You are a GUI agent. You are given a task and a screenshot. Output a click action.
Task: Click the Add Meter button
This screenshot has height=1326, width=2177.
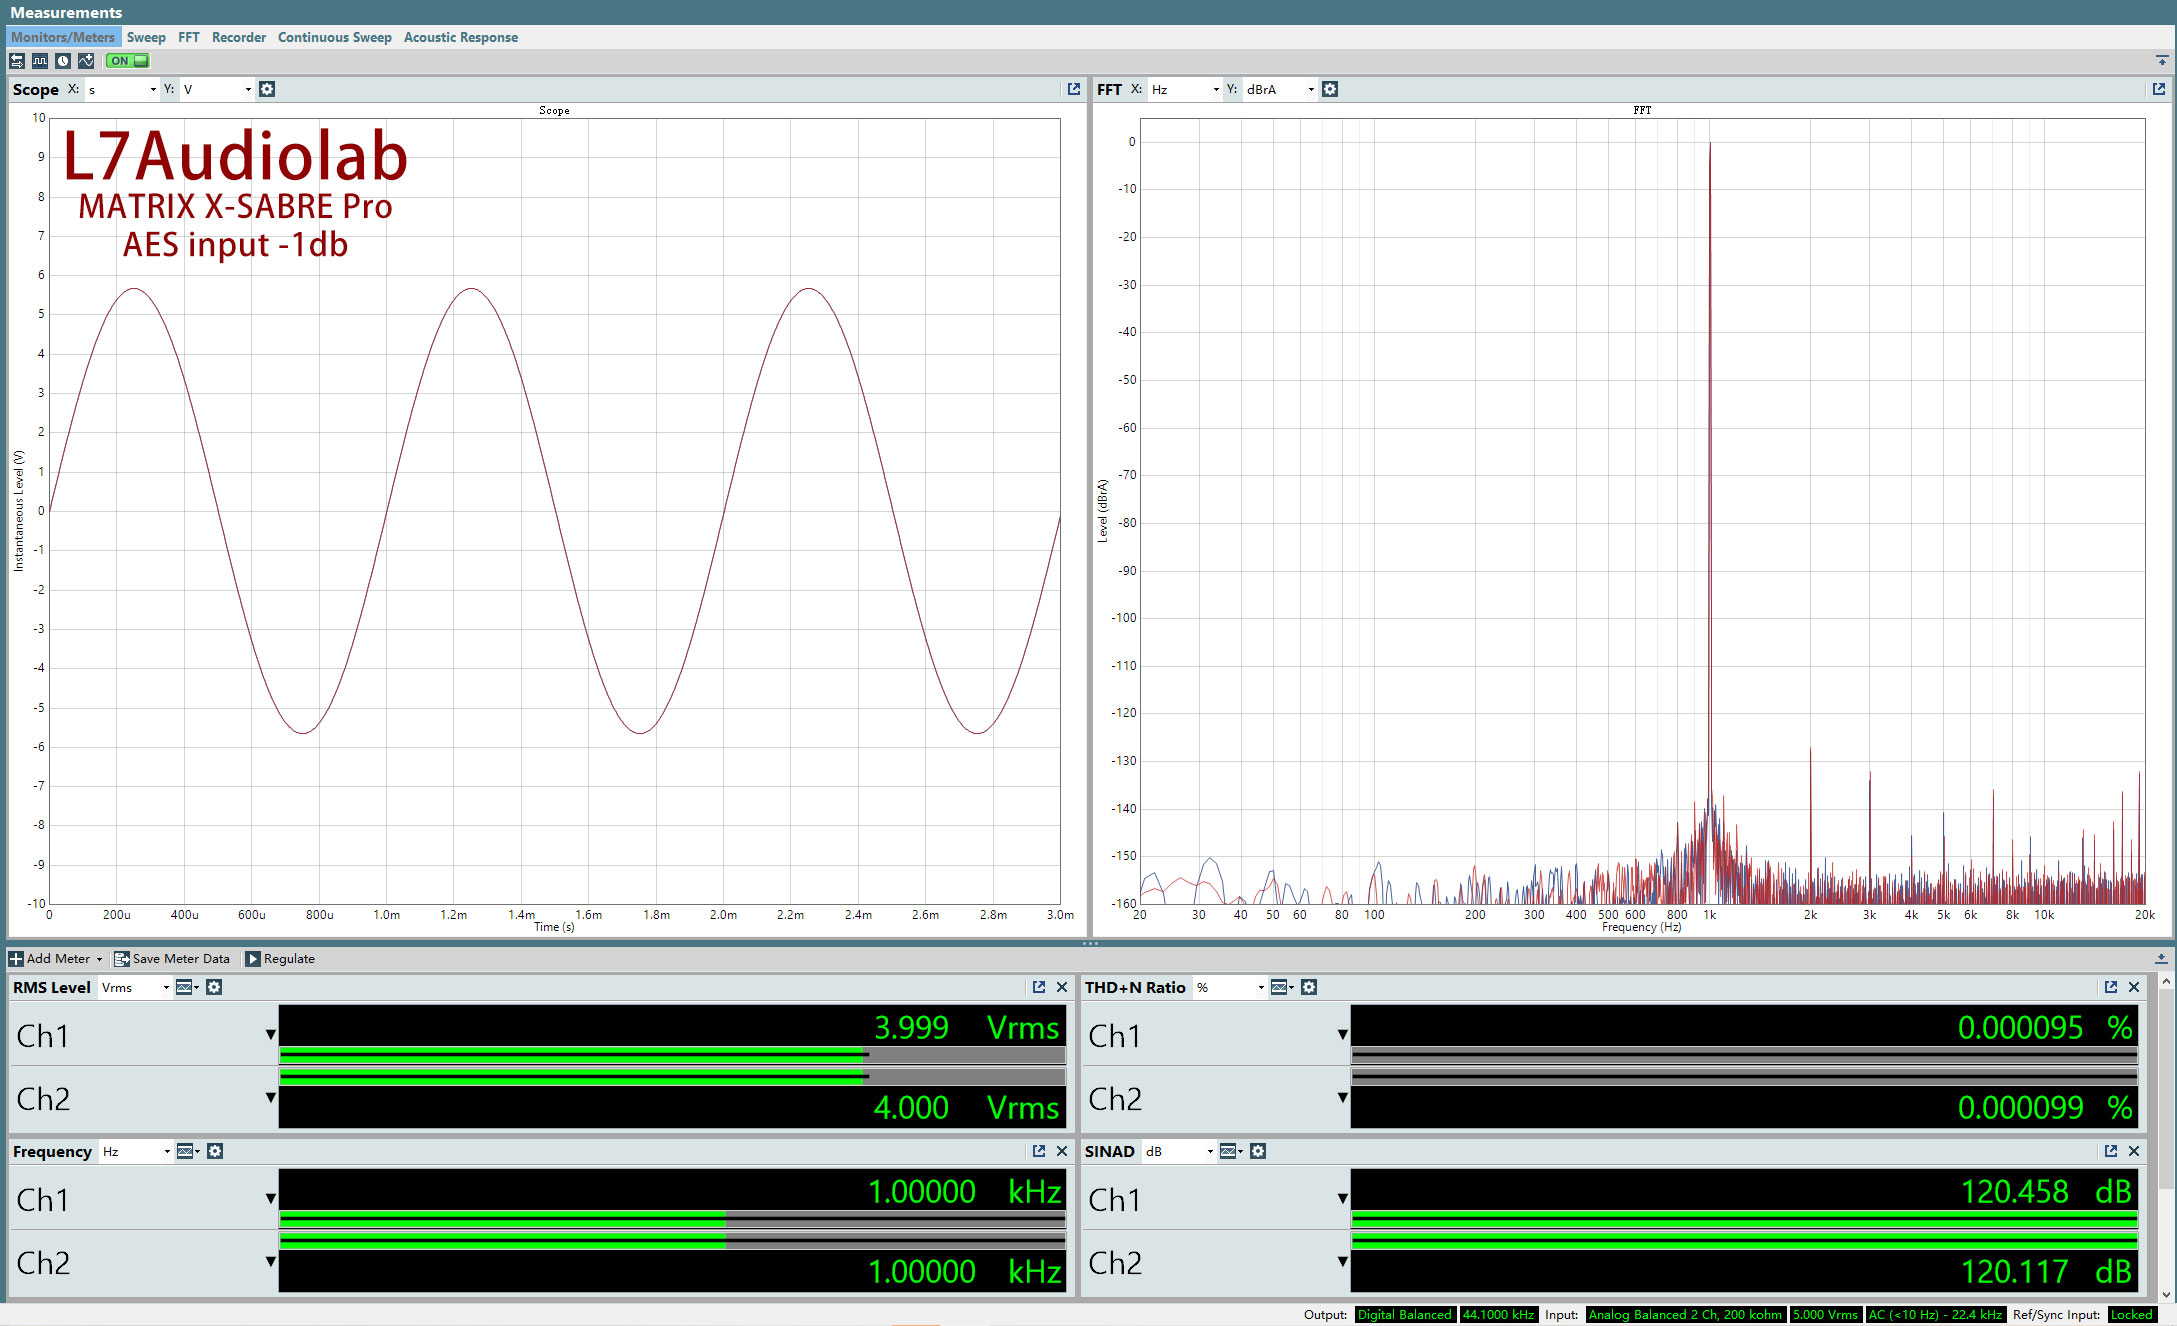(56, 958)
